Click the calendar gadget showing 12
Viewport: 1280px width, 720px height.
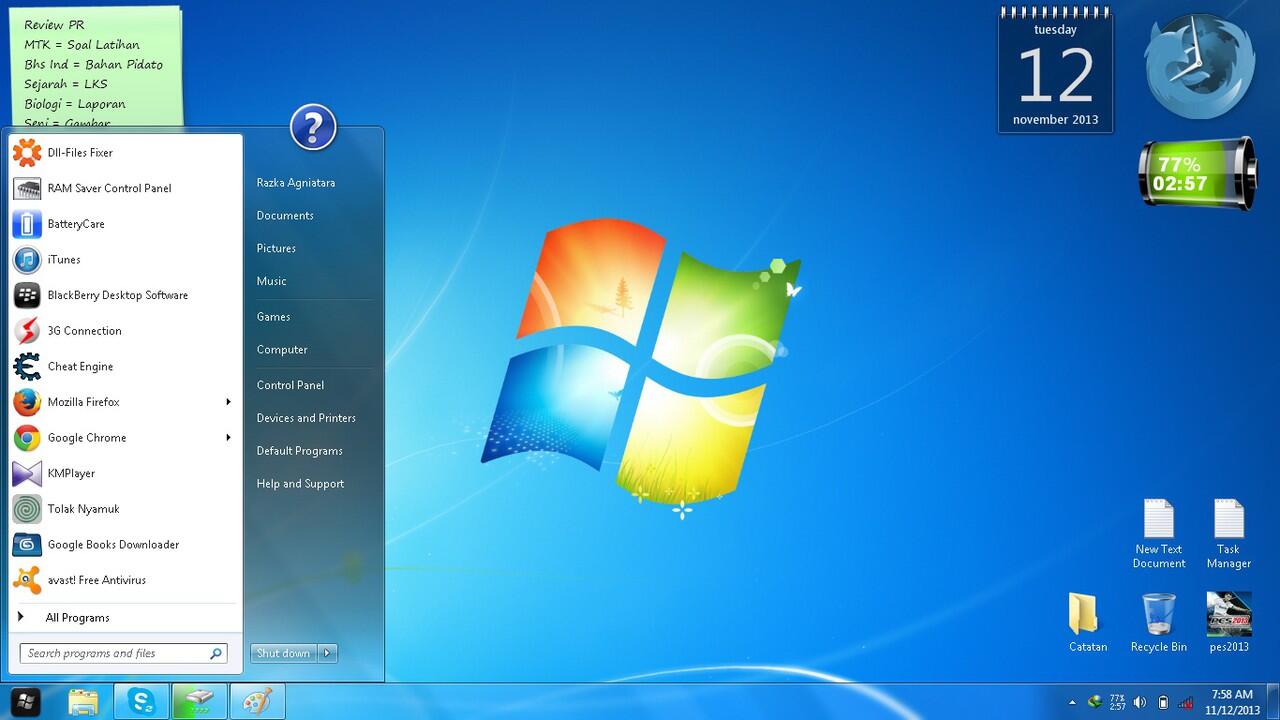1056,70
